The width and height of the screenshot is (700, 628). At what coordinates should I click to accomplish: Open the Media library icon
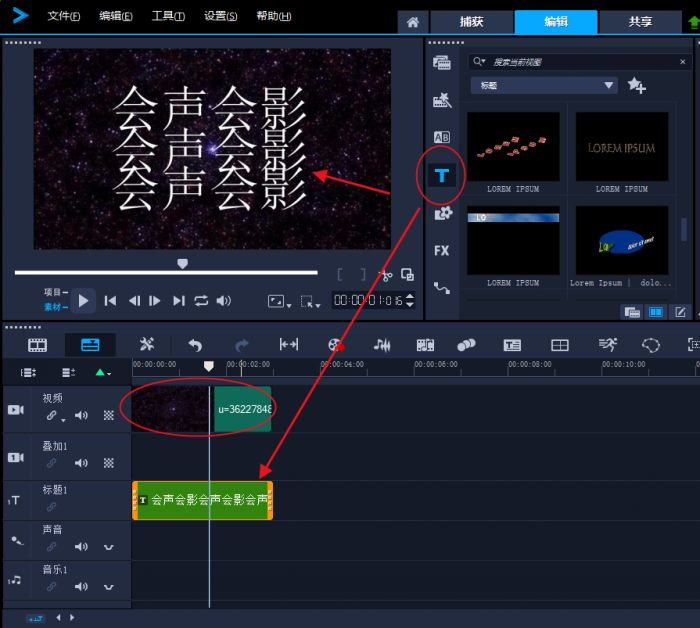[x=442, y=63]
